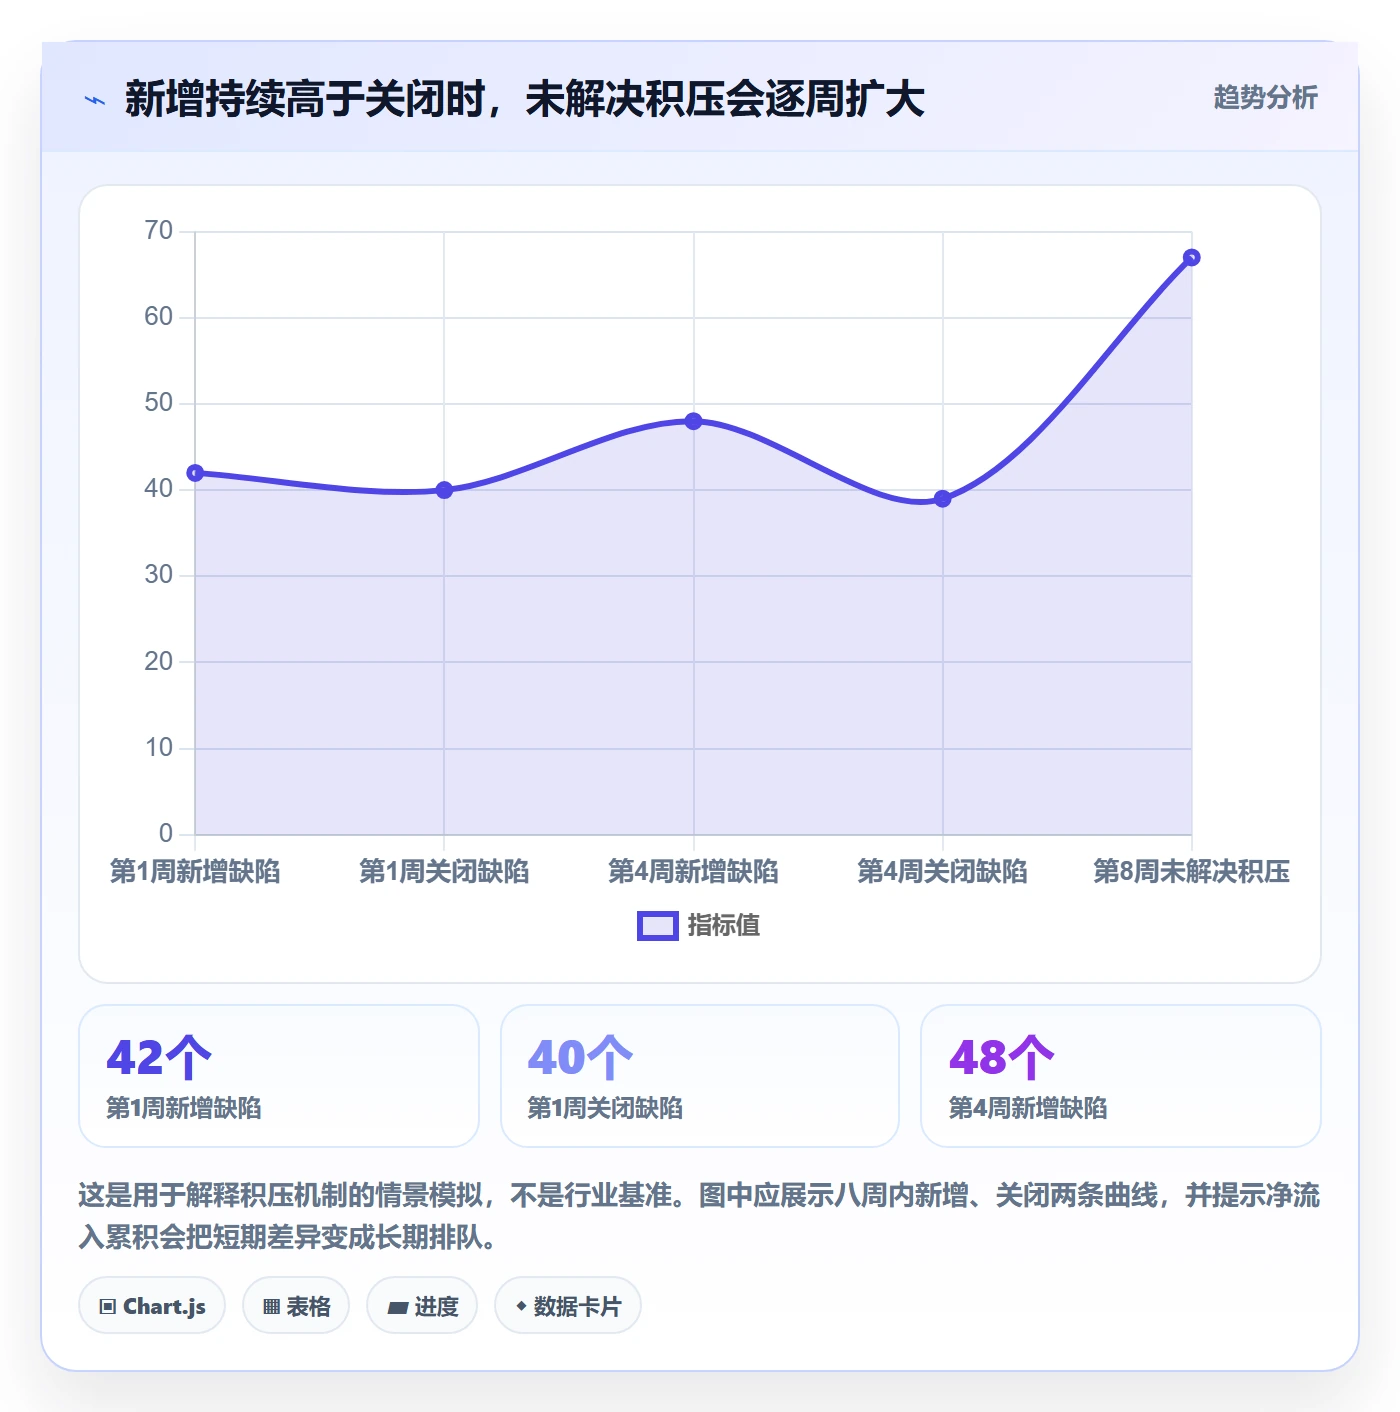Click the data point for 第4周关闭缺陷
Image resolution: width=1400 pixels, height=1412 pixels.
pos(943,499)
